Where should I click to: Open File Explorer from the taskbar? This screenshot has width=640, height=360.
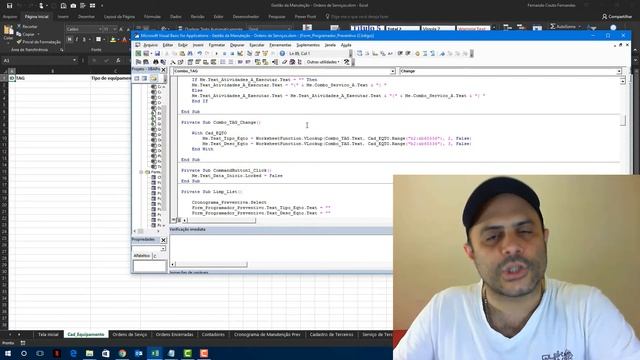[x=89, y=353]
